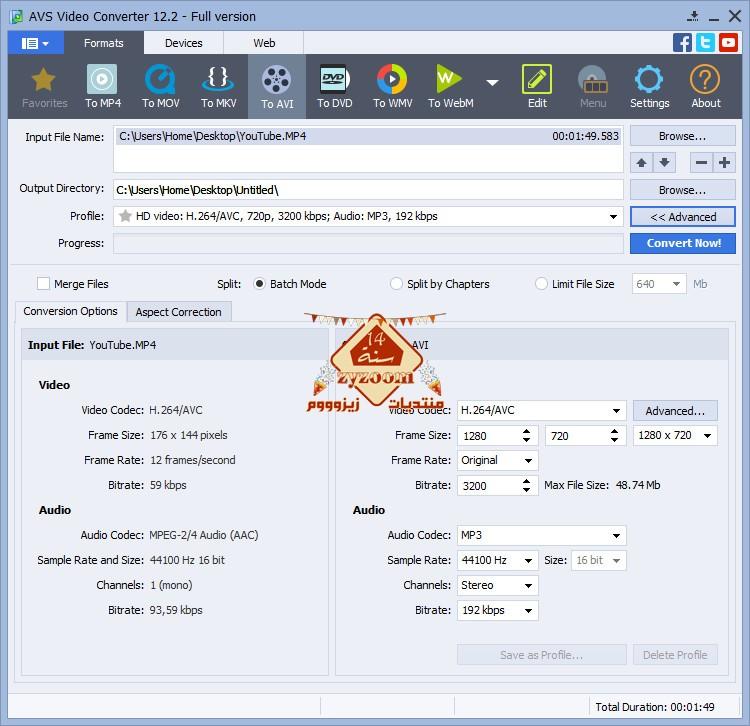The width and height of the screenshot is (750, 726).
Task: Open video codec Advanced... settings
Action: (675, 411)
